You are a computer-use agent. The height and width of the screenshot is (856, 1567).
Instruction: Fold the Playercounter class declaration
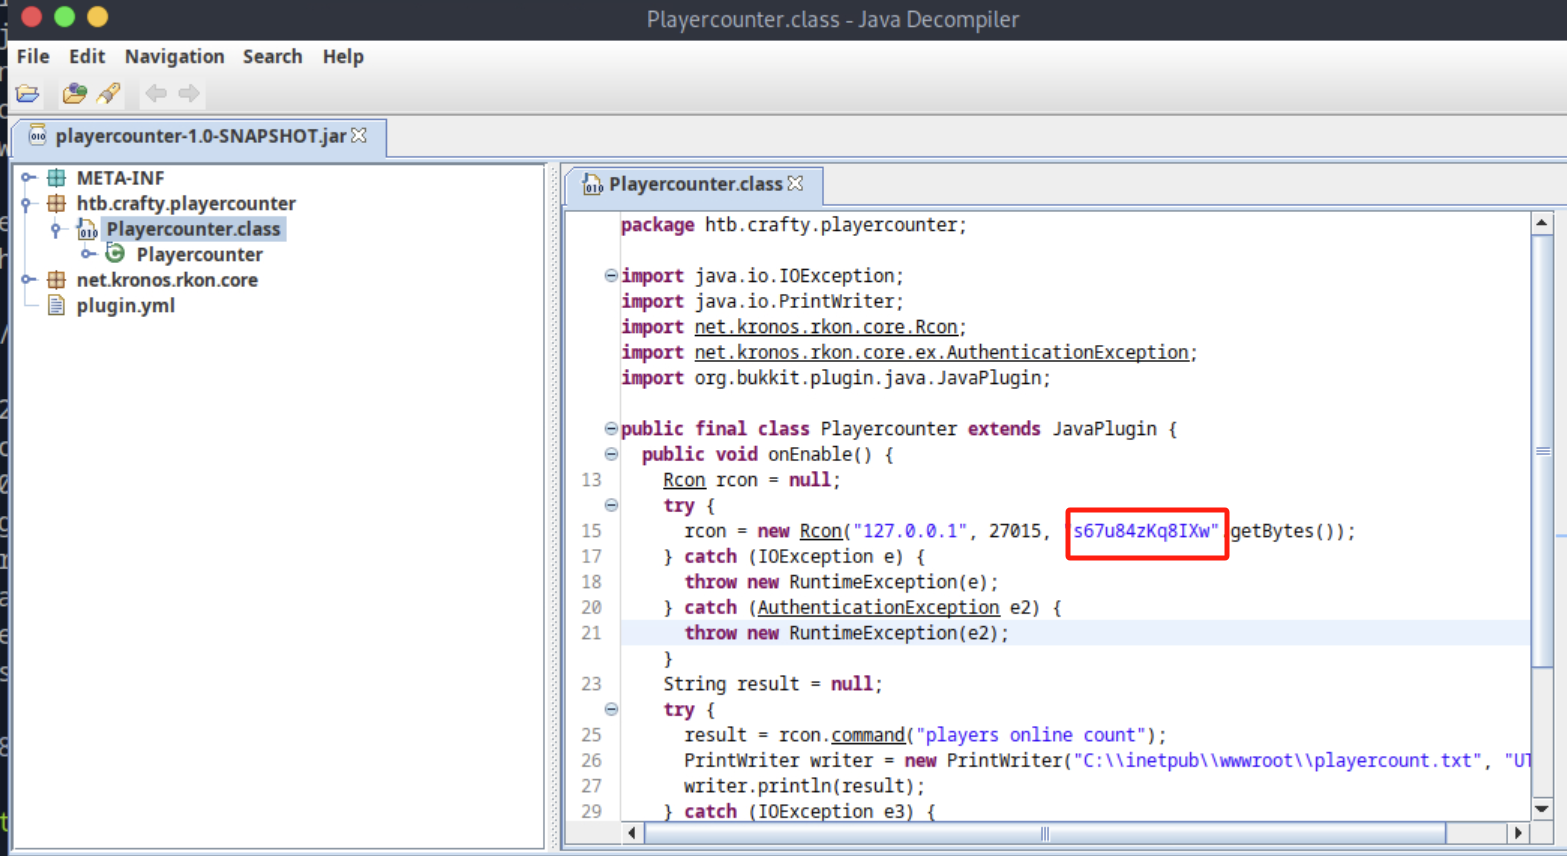(x=611, y=429)
